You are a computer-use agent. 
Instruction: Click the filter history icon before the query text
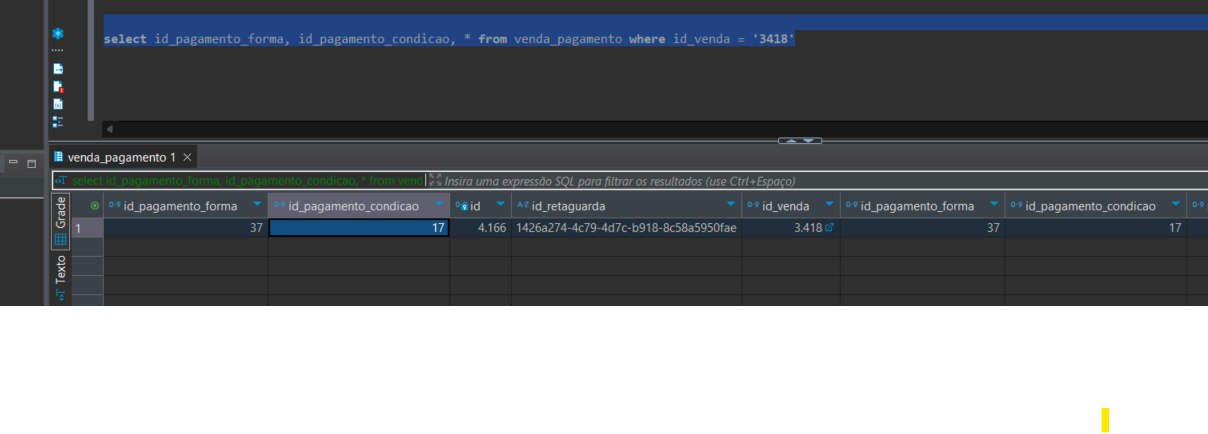[x=62, y=181]
